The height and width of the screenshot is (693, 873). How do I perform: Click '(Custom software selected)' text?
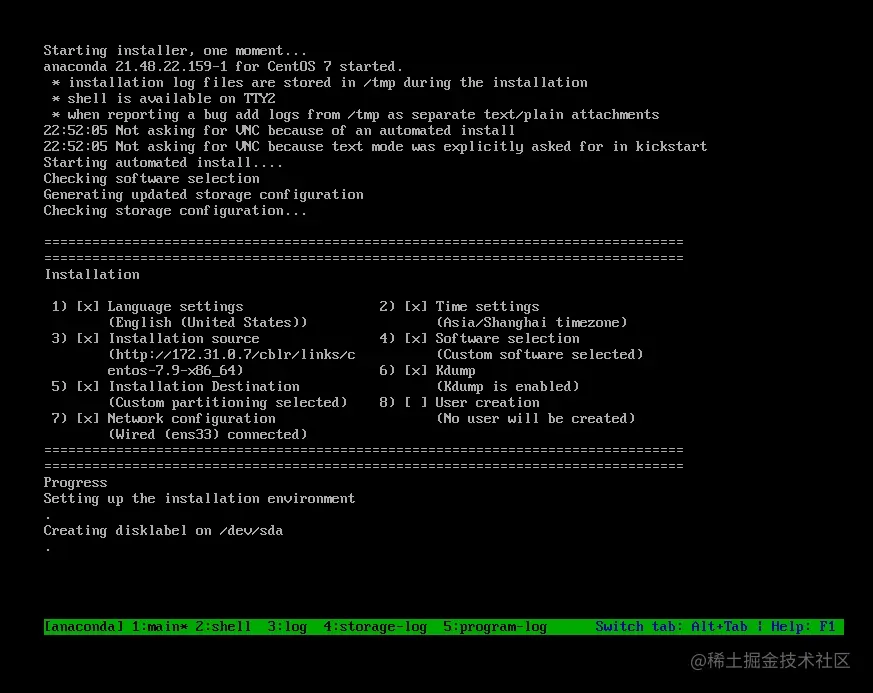coord(540,355)
